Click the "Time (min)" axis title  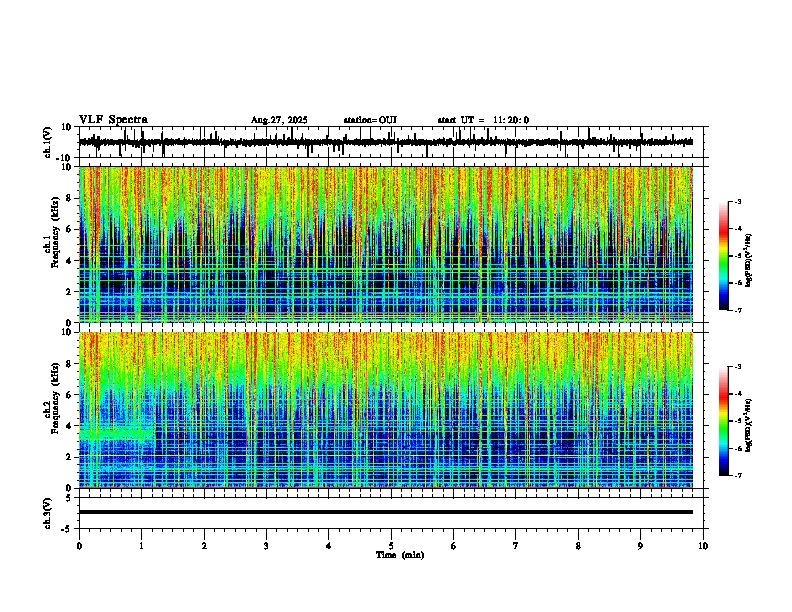point(400,555)
